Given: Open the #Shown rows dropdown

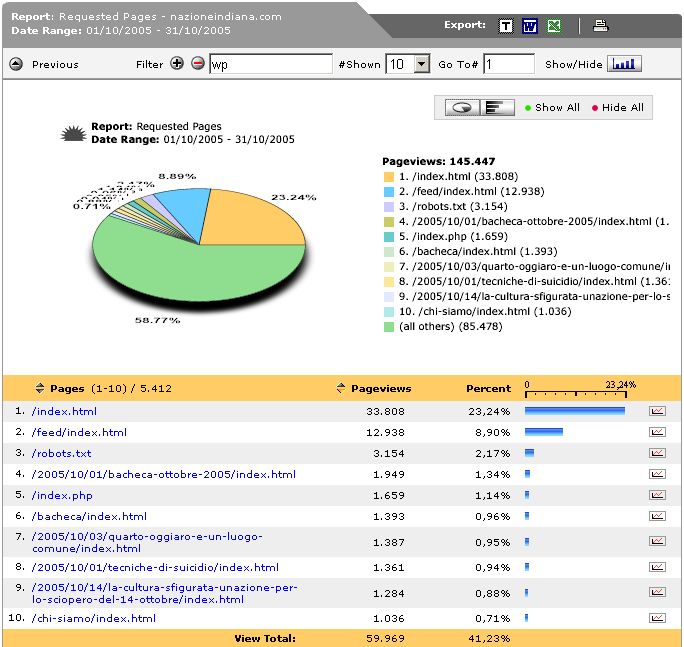Looking at the screenshot, I should 421,64.
